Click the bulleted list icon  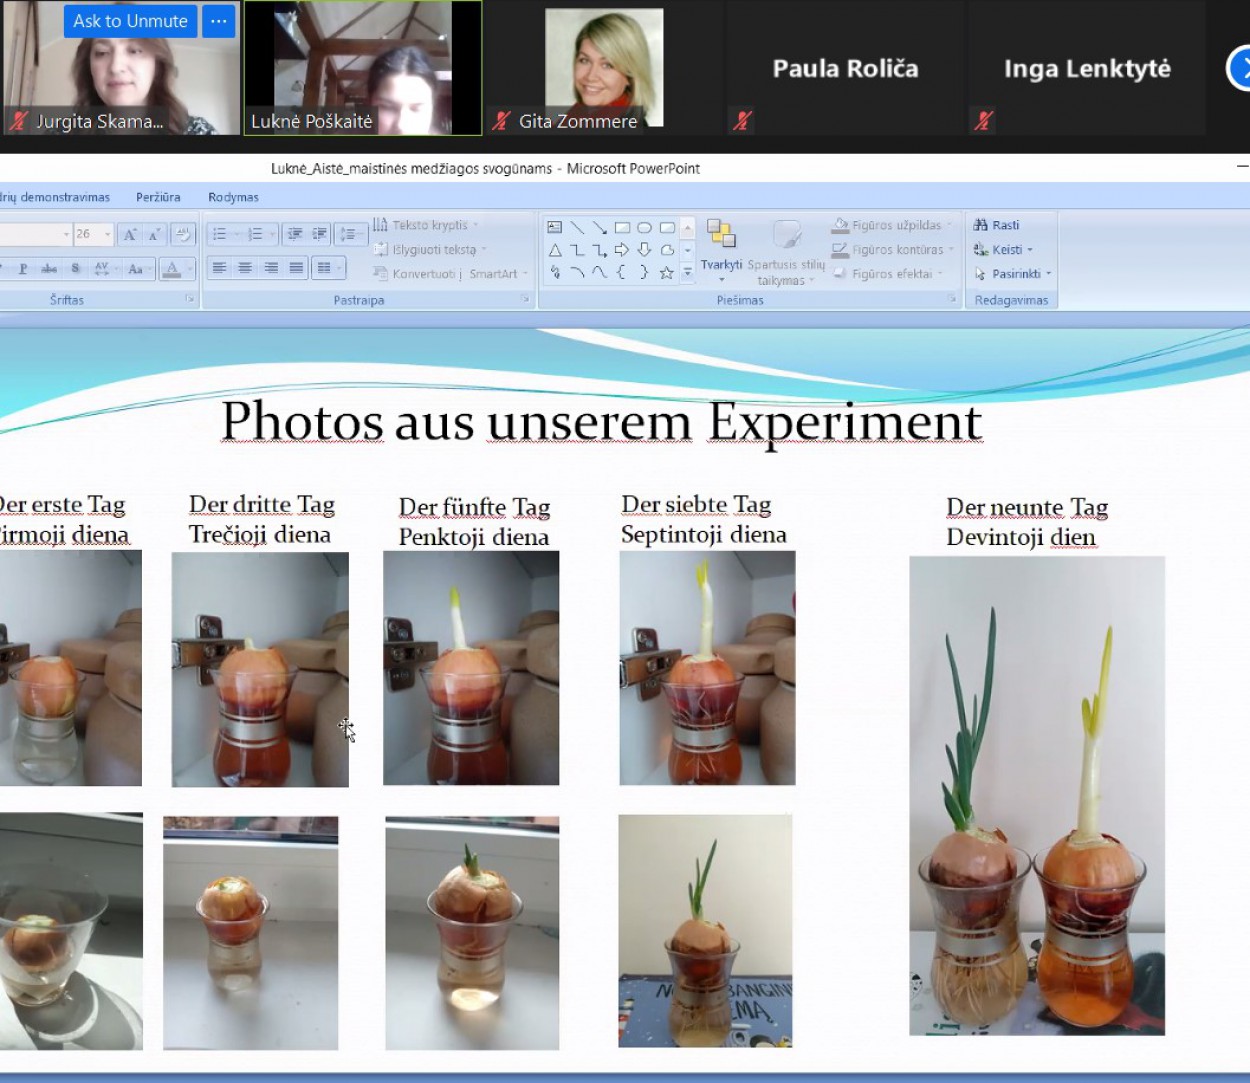coord(220,234)
